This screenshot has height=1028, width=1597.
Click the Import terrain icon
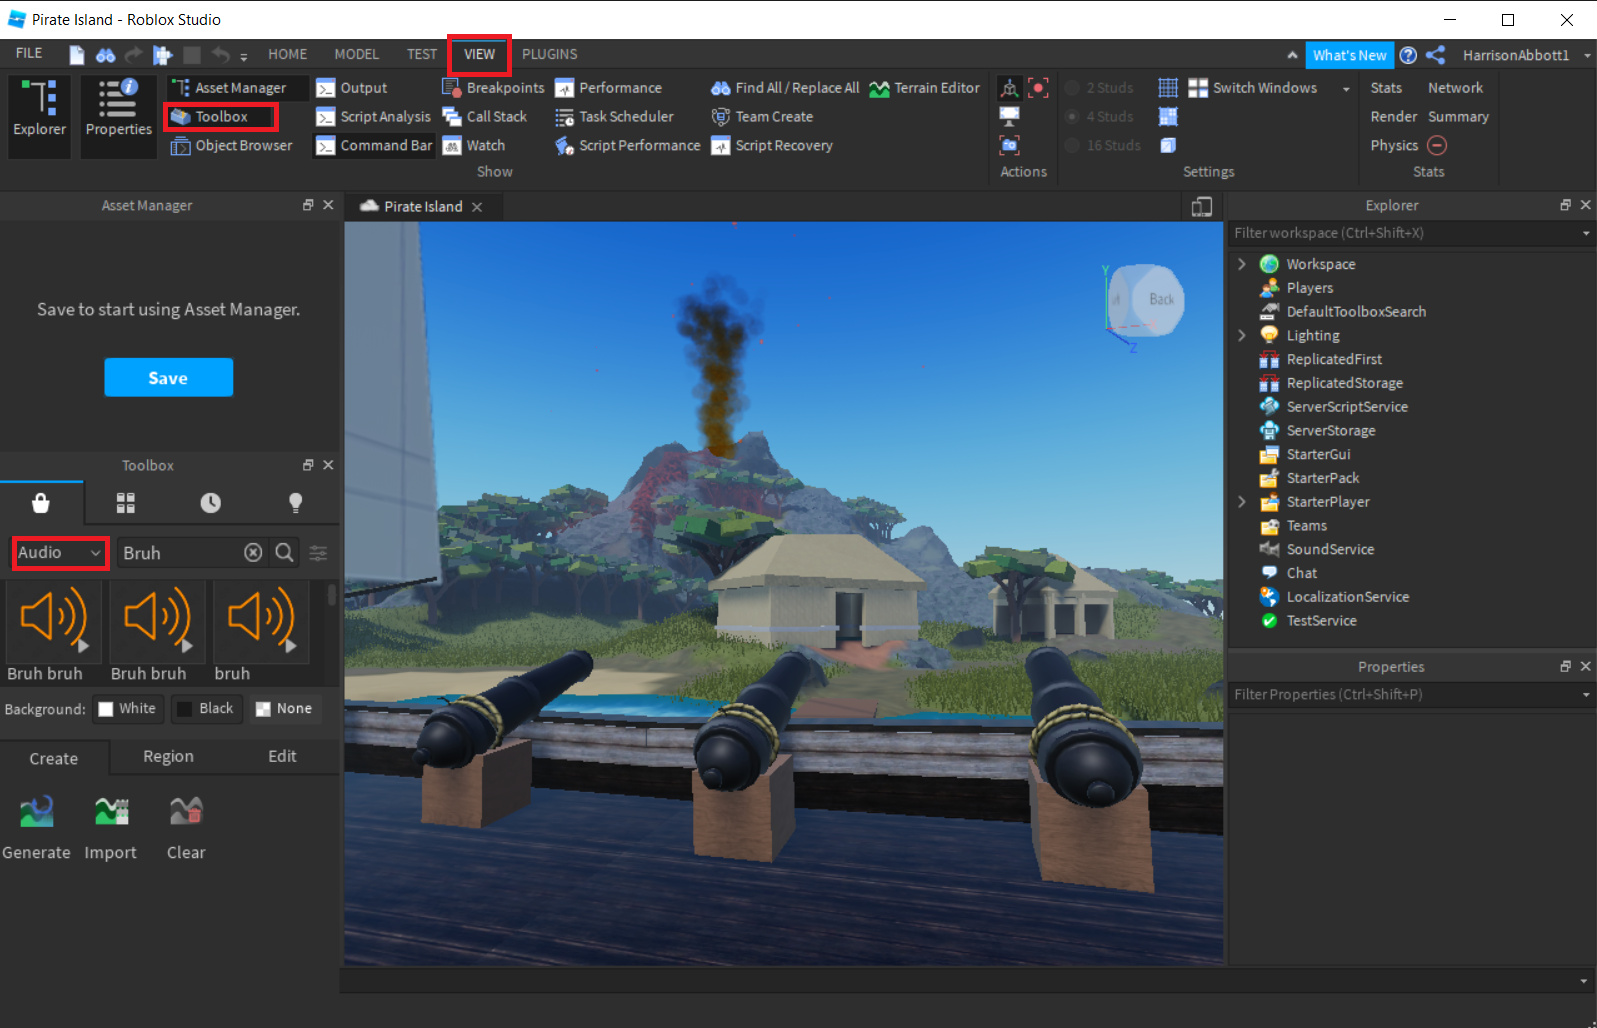click(111, 813)
